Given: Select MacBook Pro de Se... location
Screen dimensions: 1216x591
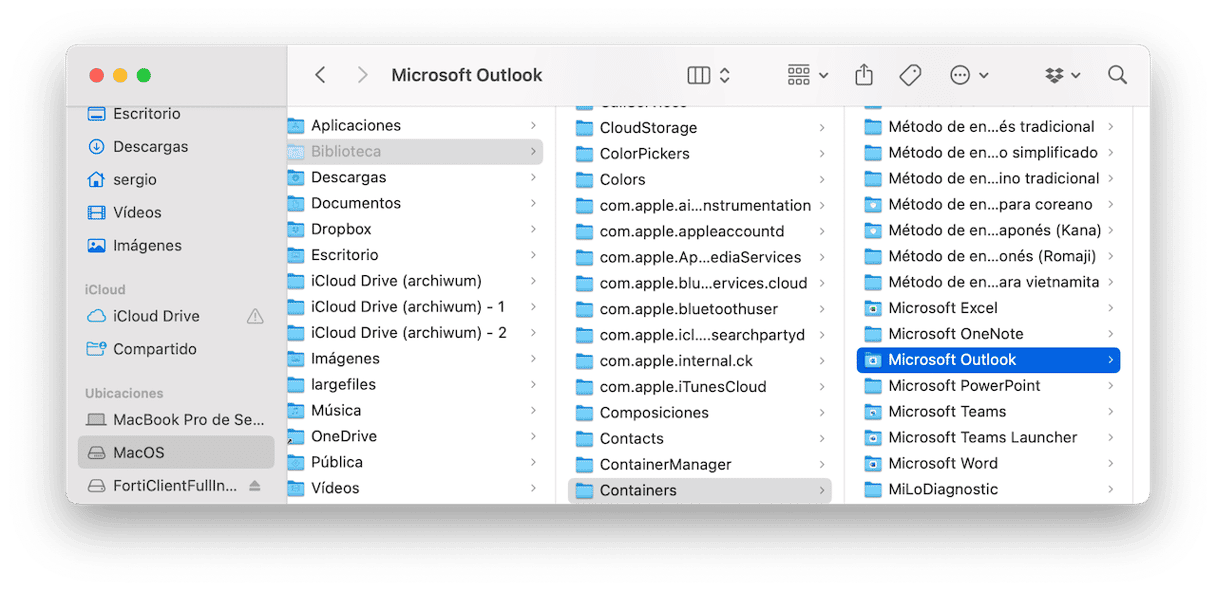Looking at the screenshot, I should tap(176, 420).
